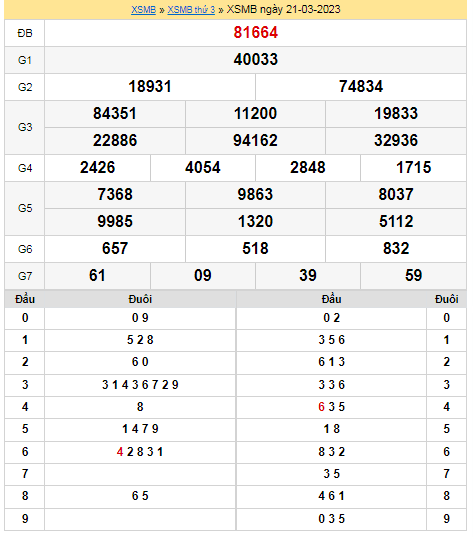Click head digits 0 2

(332, 318)
